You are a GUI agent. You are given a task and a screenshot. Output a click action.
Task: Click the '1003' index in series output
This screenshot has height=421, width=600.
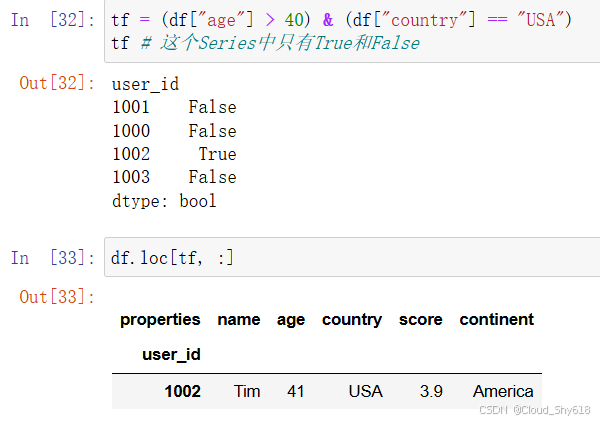pyautogui.click(x=131, y=177)
